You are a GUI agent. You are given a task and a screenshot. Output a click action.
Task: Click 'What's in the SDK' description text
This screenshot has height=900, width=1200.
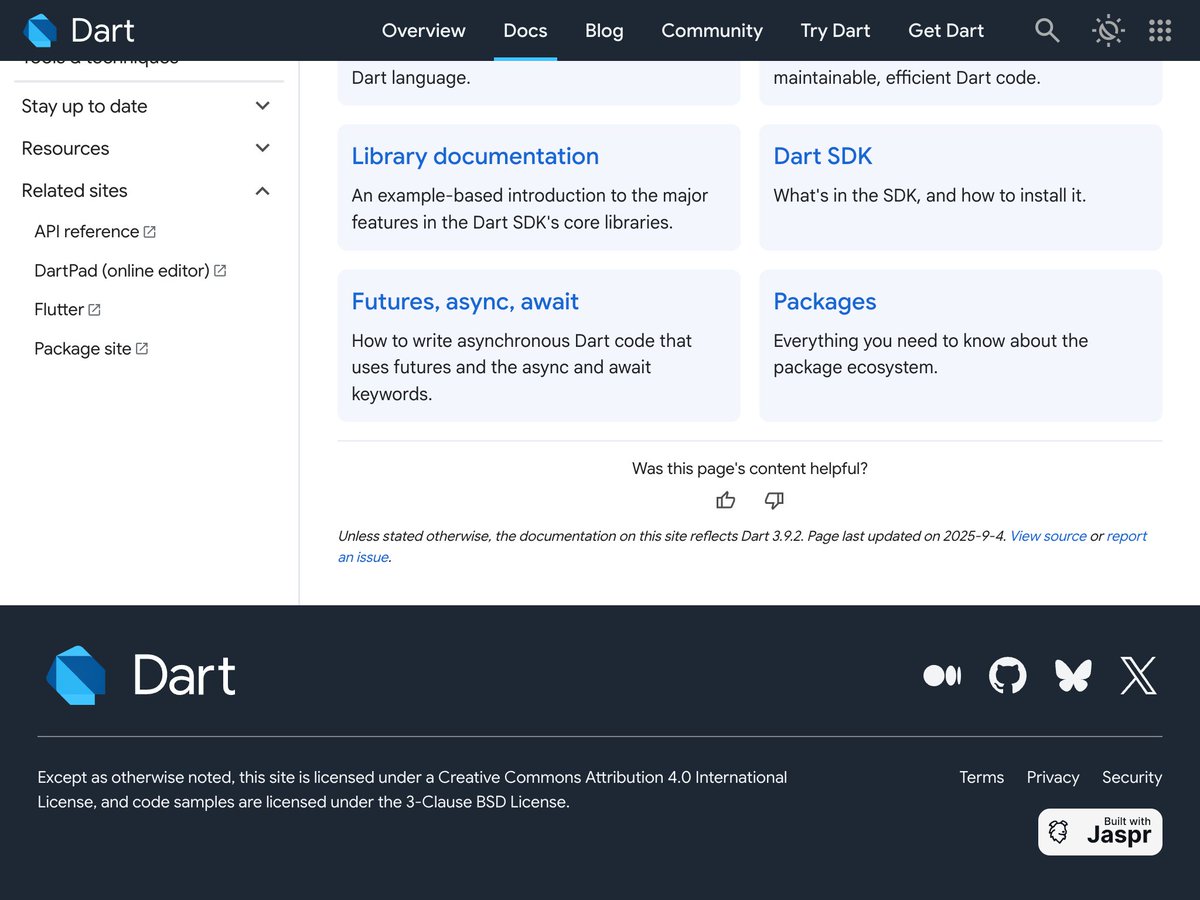929,195
